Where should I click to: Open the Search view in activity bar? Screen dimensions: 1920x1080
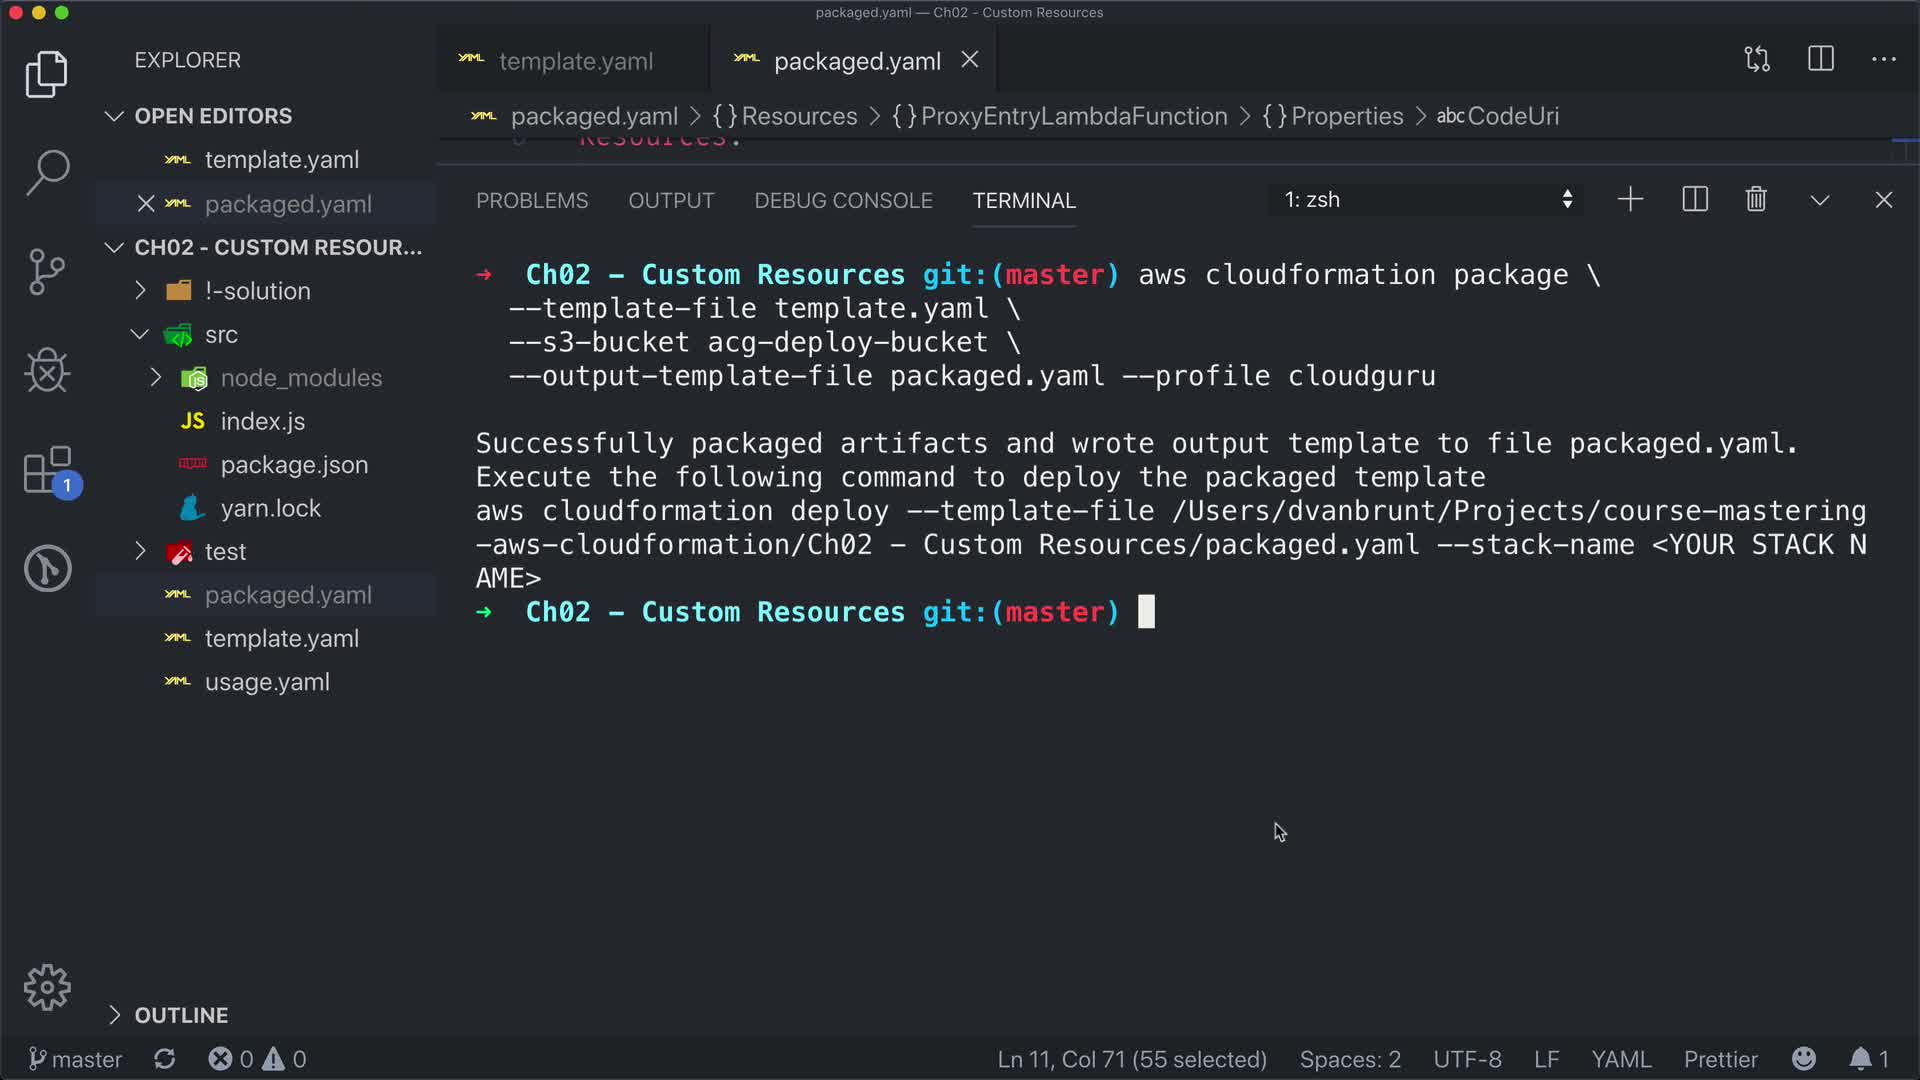point(47,172)
